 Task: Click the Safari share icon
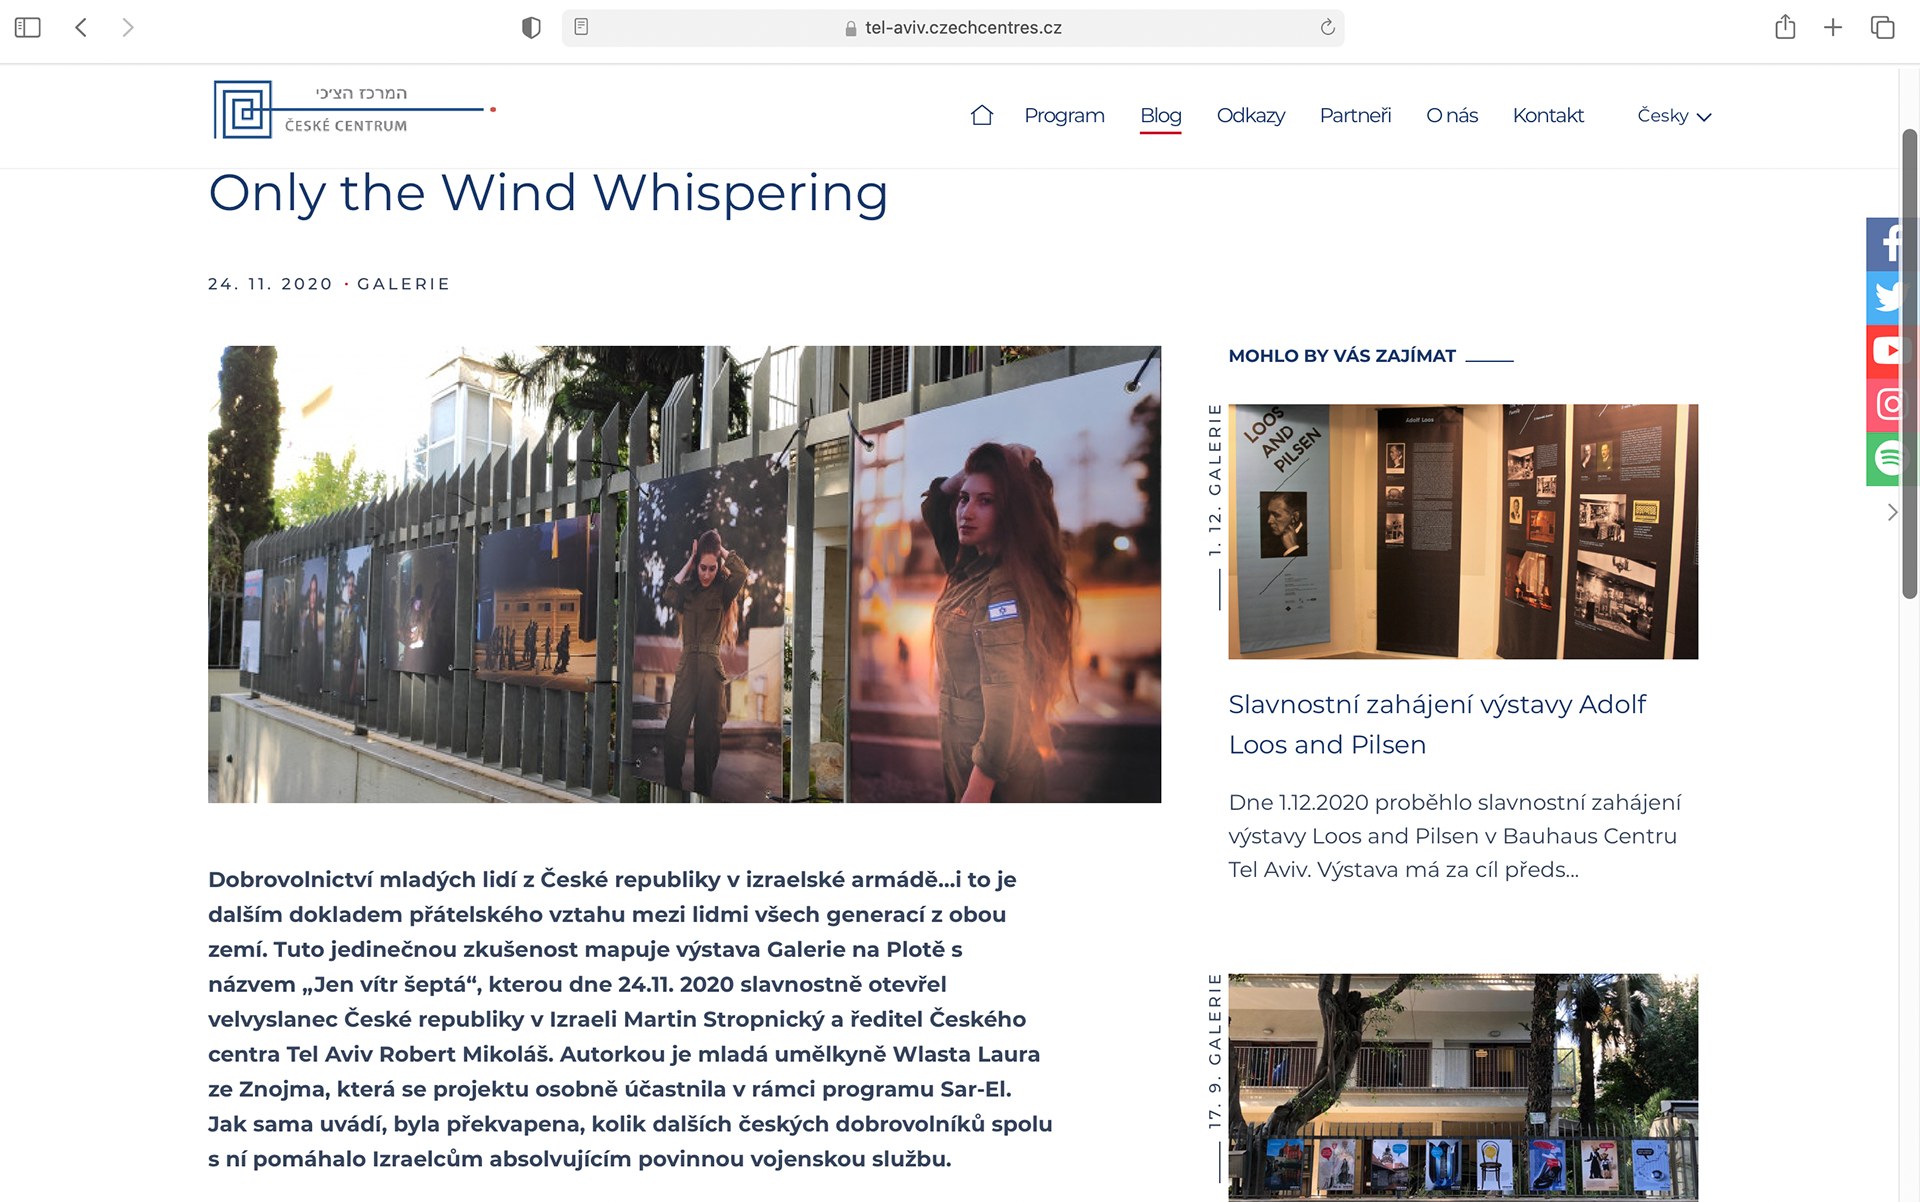click(1785, 27)
